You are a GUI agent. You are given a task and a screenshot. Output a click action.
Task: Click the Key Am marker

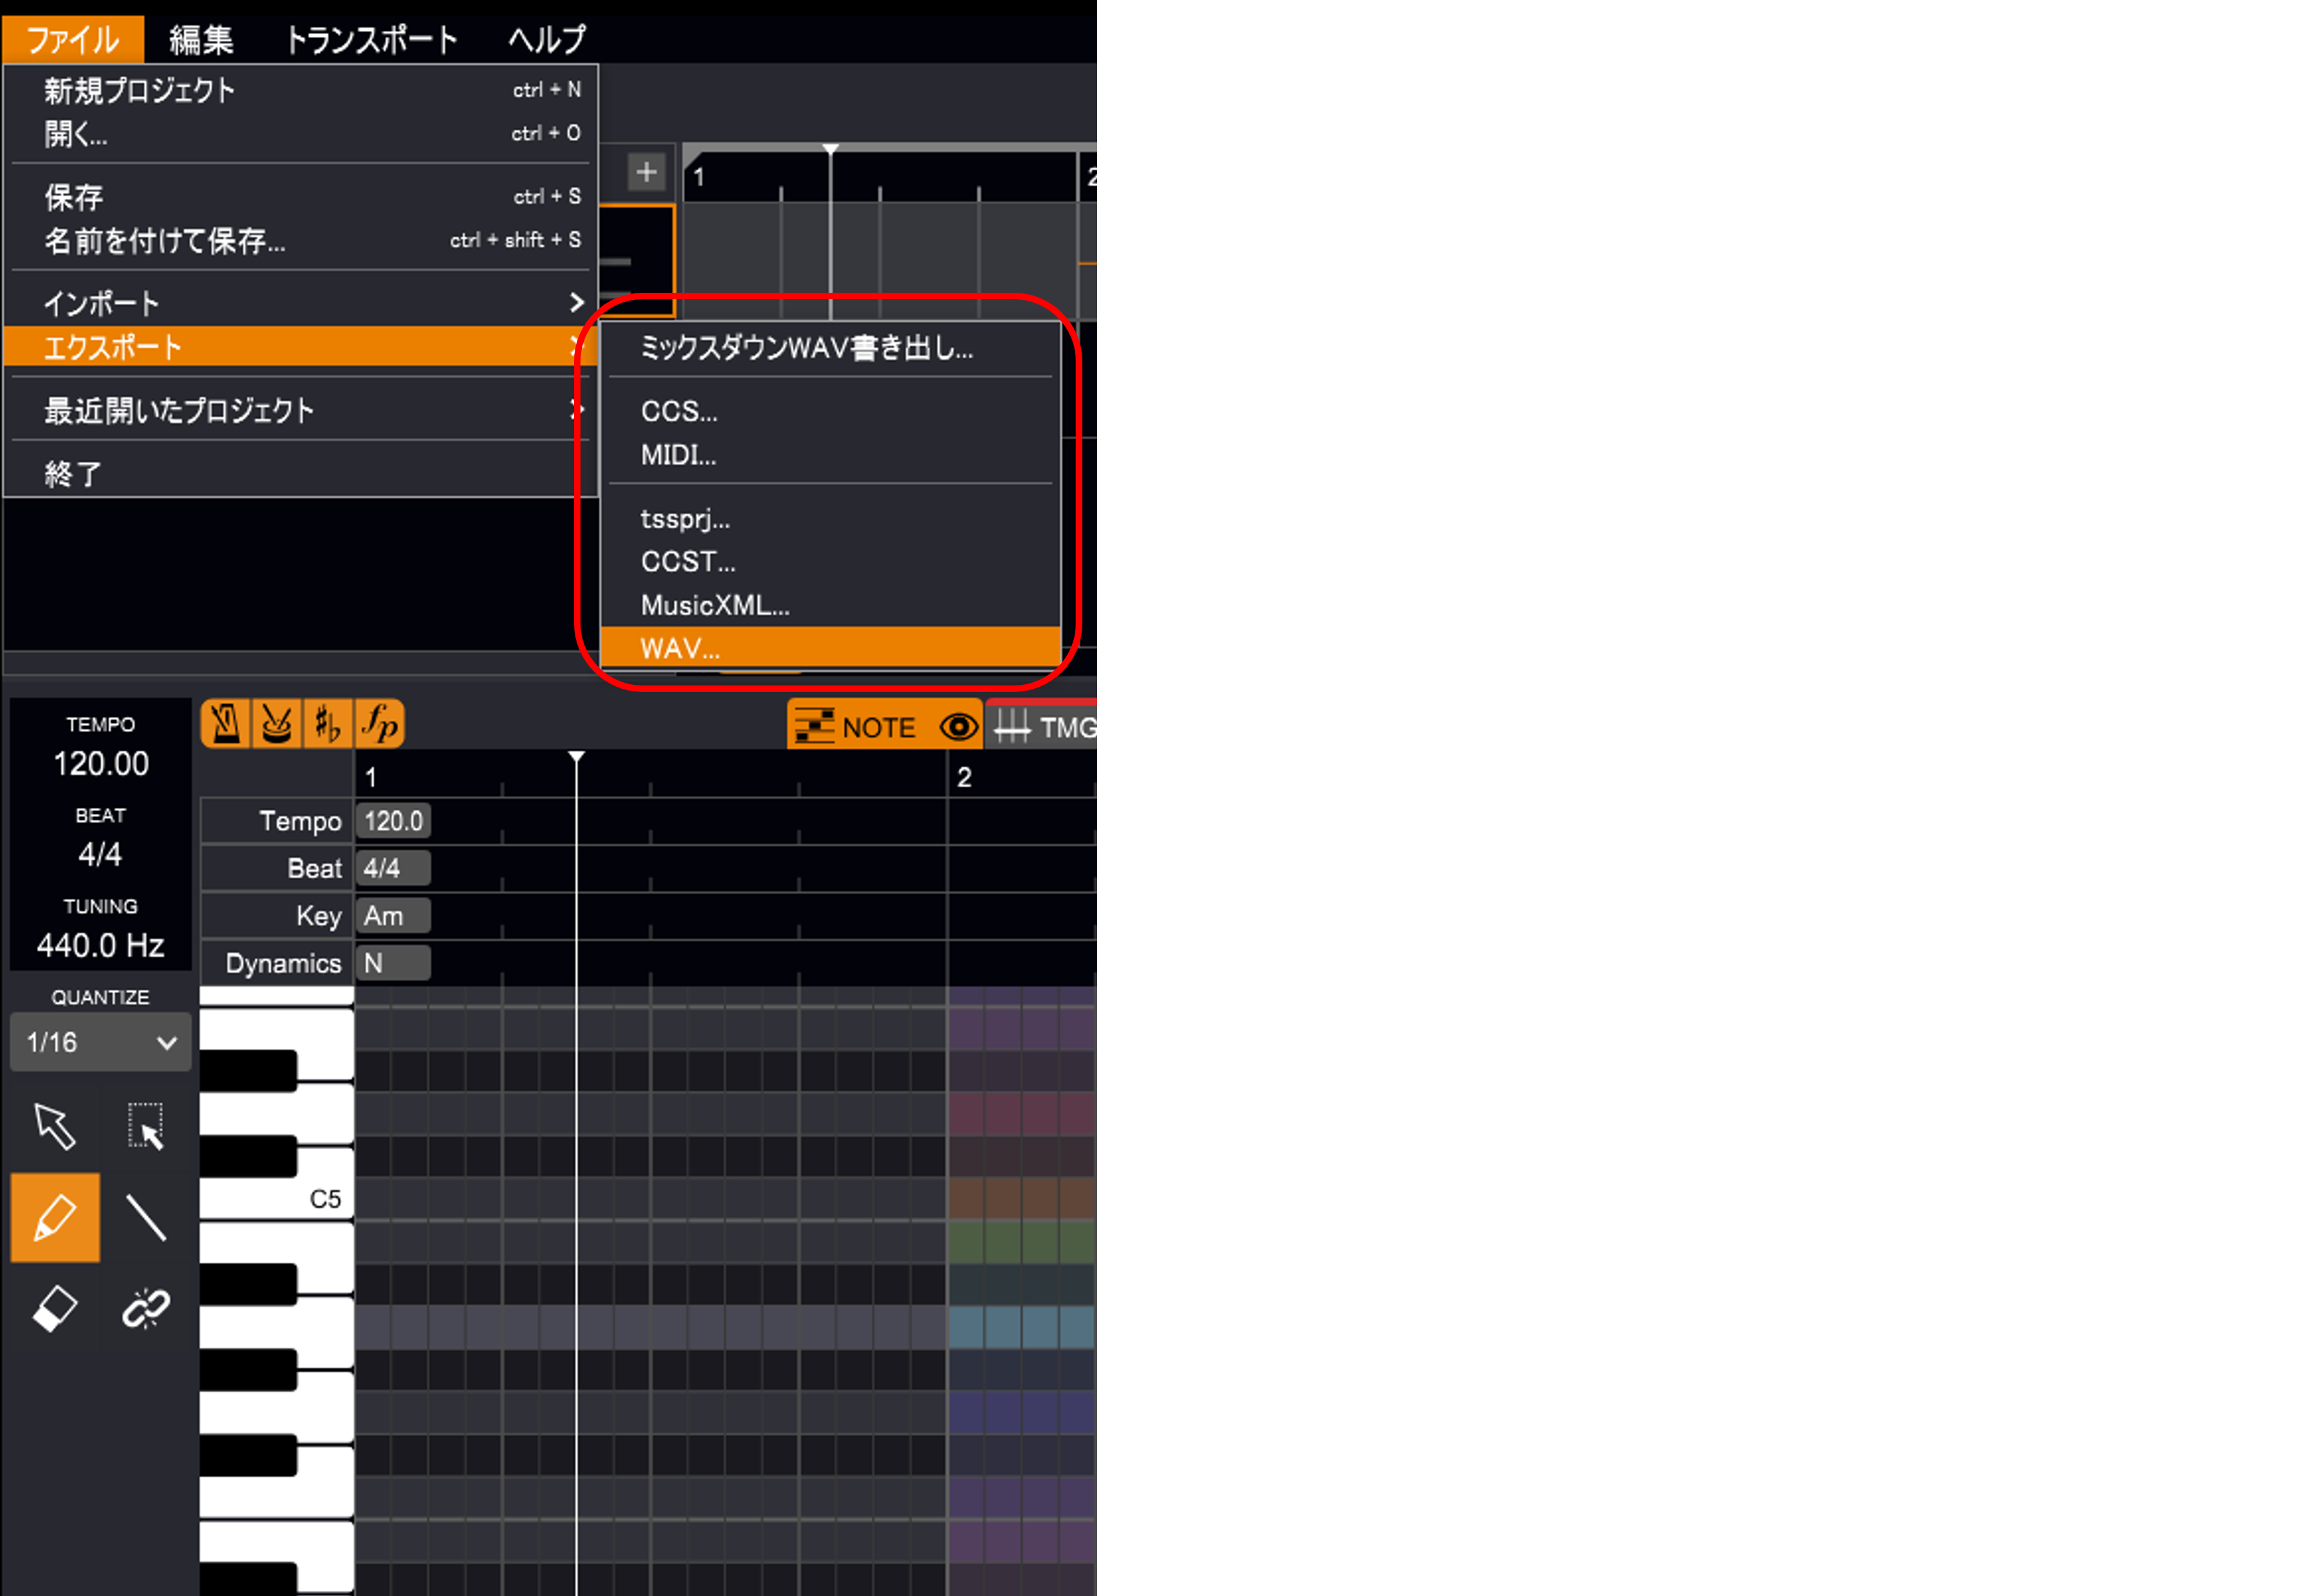pos(393,915)
